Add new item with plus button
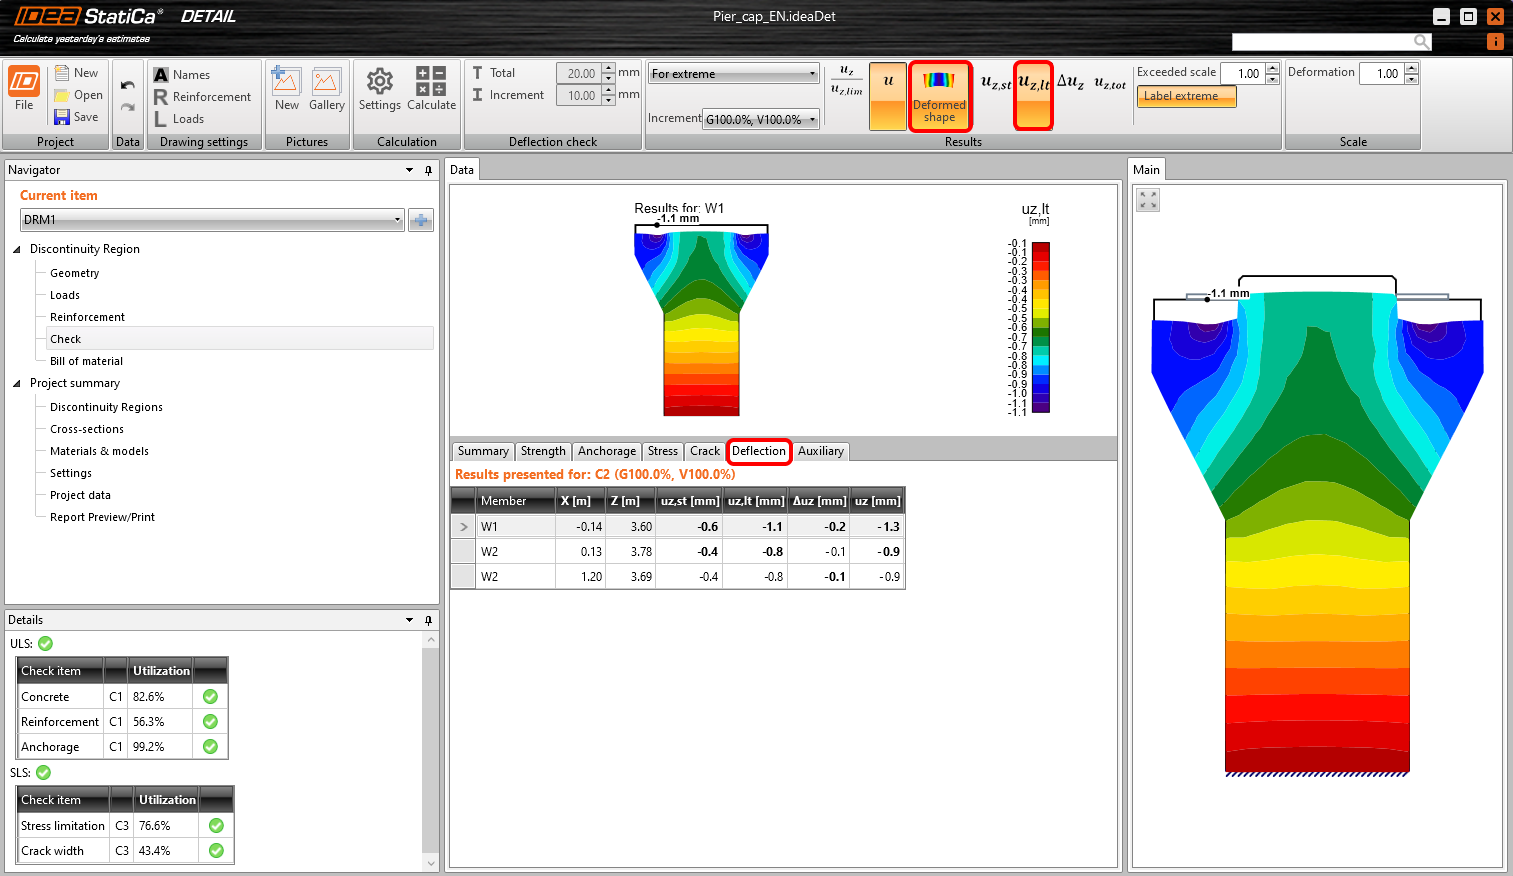This screenshot has width=1513, height=876. click(x=421, y=220)
